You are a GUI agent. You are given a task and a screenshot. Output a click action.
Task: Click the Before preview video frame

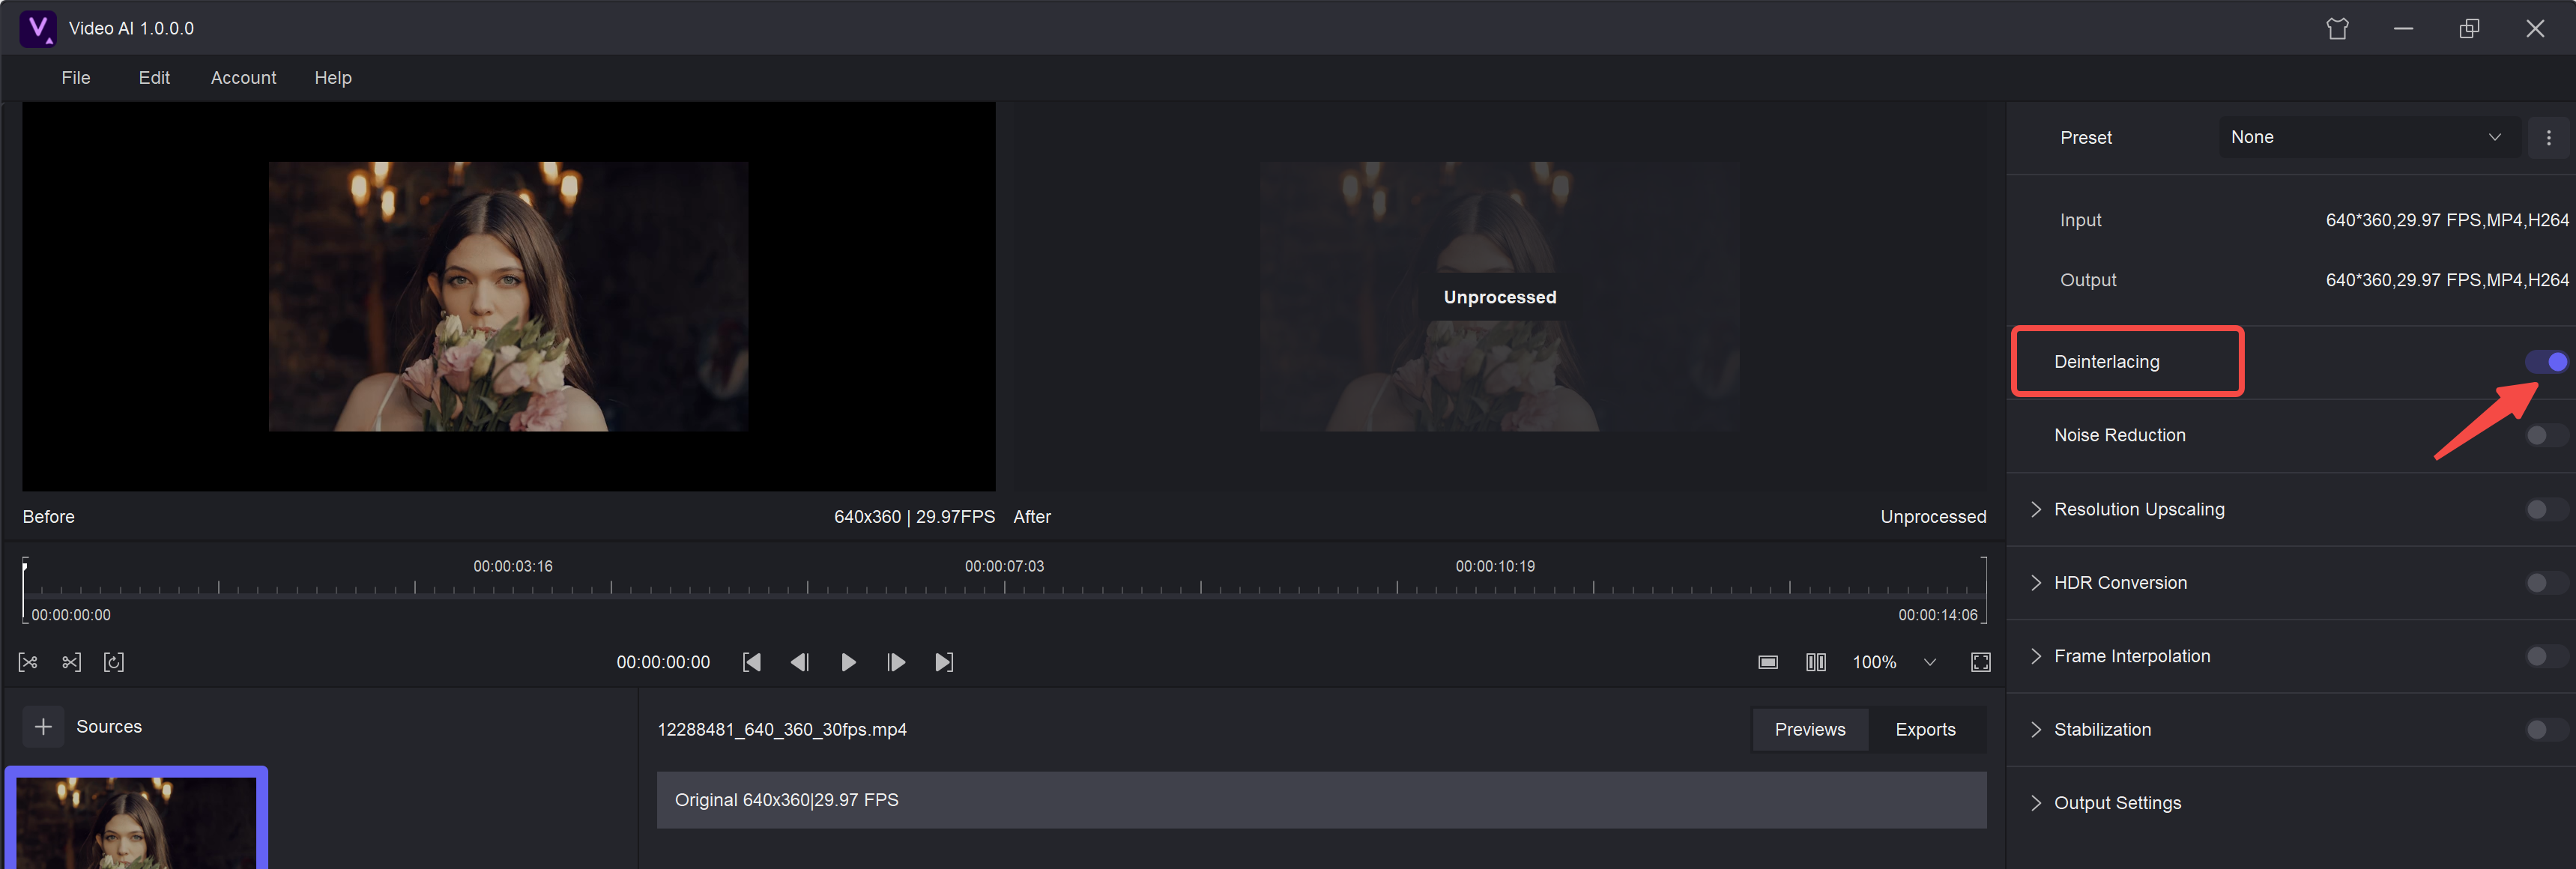(x=508, y=297)
